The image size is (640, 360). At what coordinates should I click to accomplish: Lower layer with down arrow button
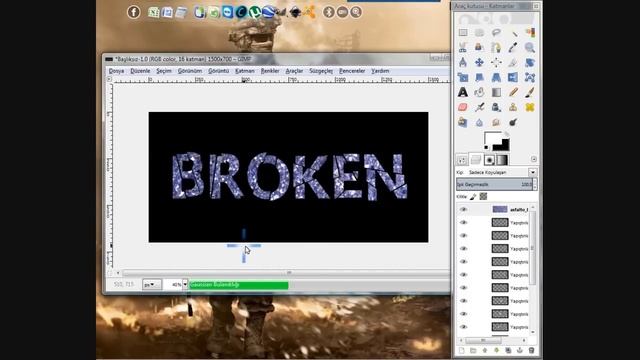496,351
